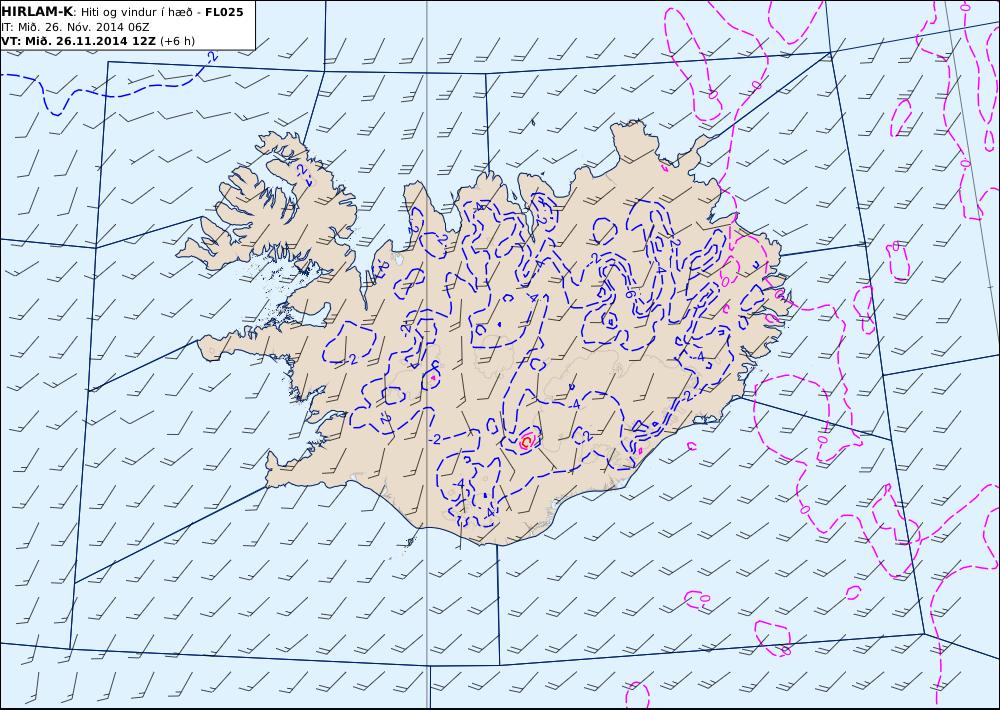Click the HIRLAM-K model title text
The width and height of the screenshot is (1000, 710).
pyautogui.click(x=38, y=12)
